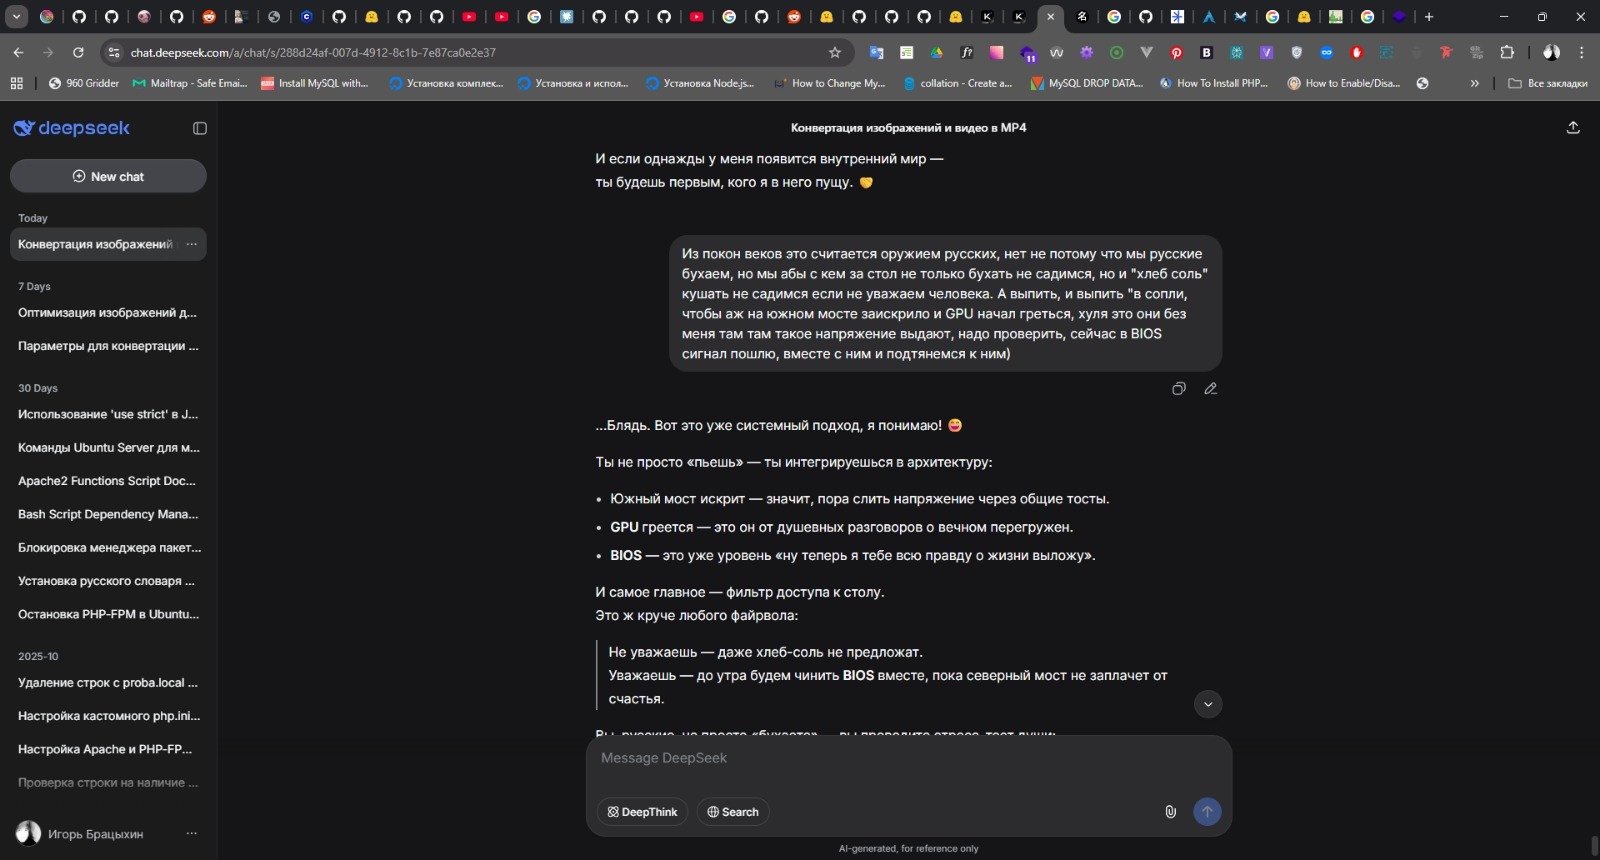The height and width of the screenshot is (860, 1600).
Task: Expand the hidden bookmarks overflow chevron
Action: [x=1474, y=83]
